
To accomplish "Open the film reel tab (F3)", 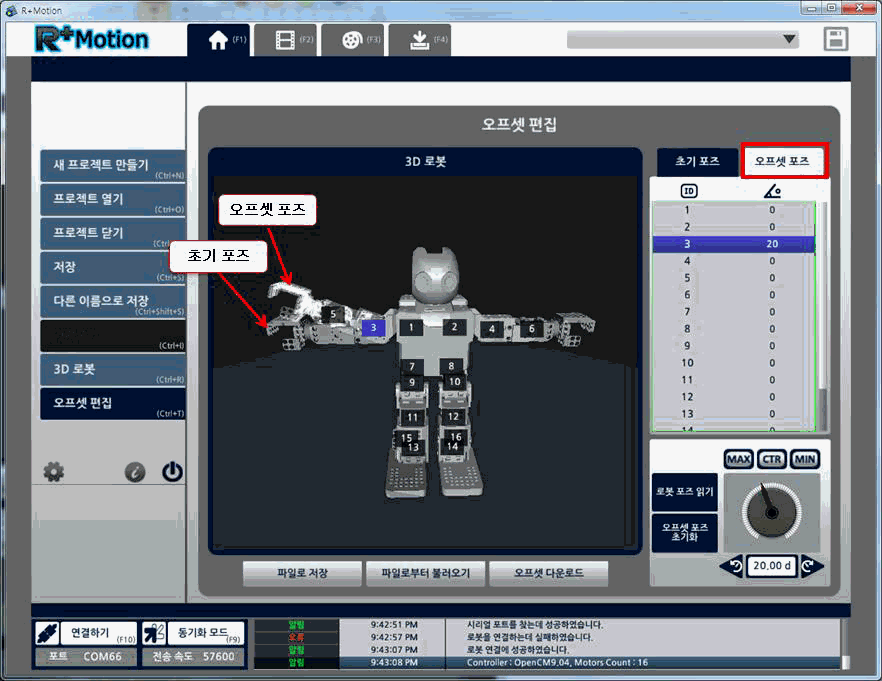I will point(352,40).
